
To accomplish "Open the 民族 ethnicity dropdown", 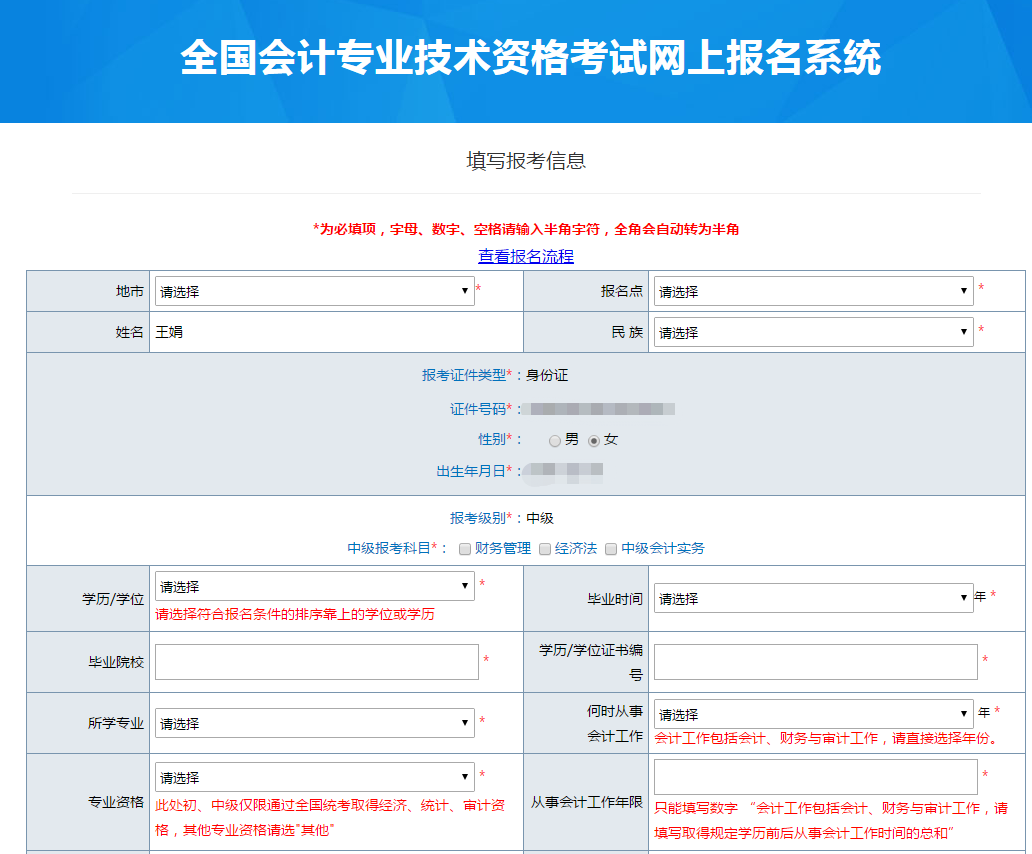I will click(813, 332).
